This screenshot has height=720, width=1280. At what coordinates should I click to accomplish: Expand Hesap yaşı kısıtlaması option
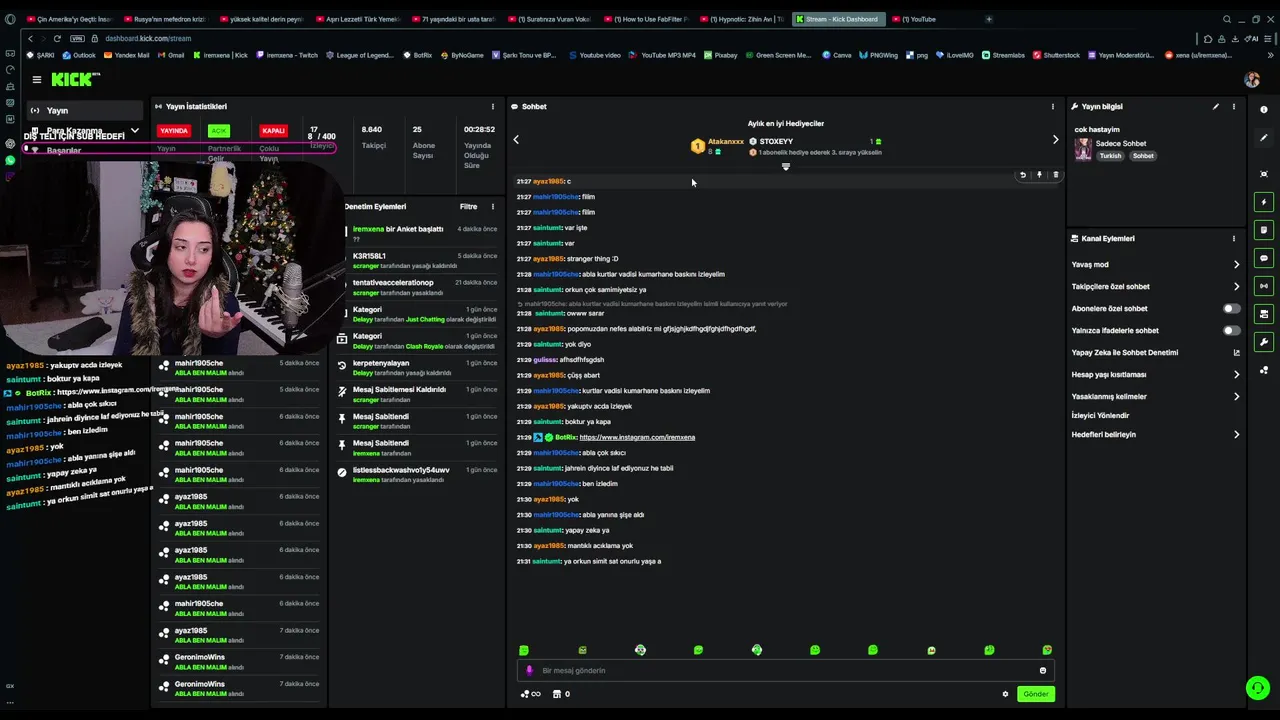click(1236, 375)
